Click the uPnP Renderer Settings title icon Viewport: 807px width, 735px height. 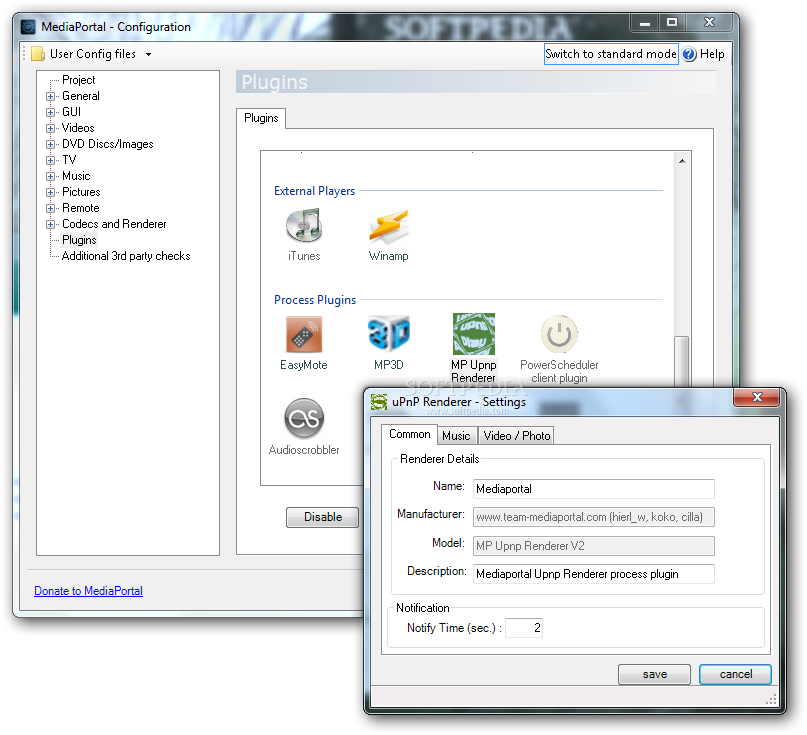[x=379, y=402]
